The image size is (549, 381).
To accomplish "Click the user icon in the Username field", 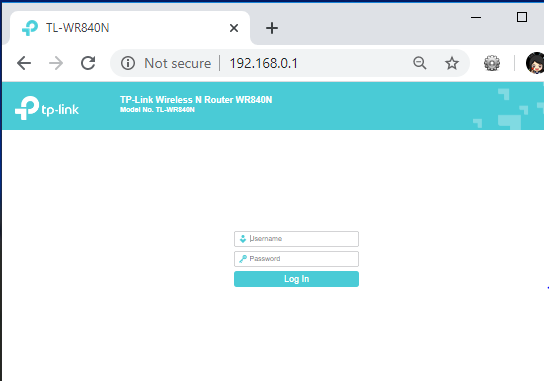I will tap(243, 239).
